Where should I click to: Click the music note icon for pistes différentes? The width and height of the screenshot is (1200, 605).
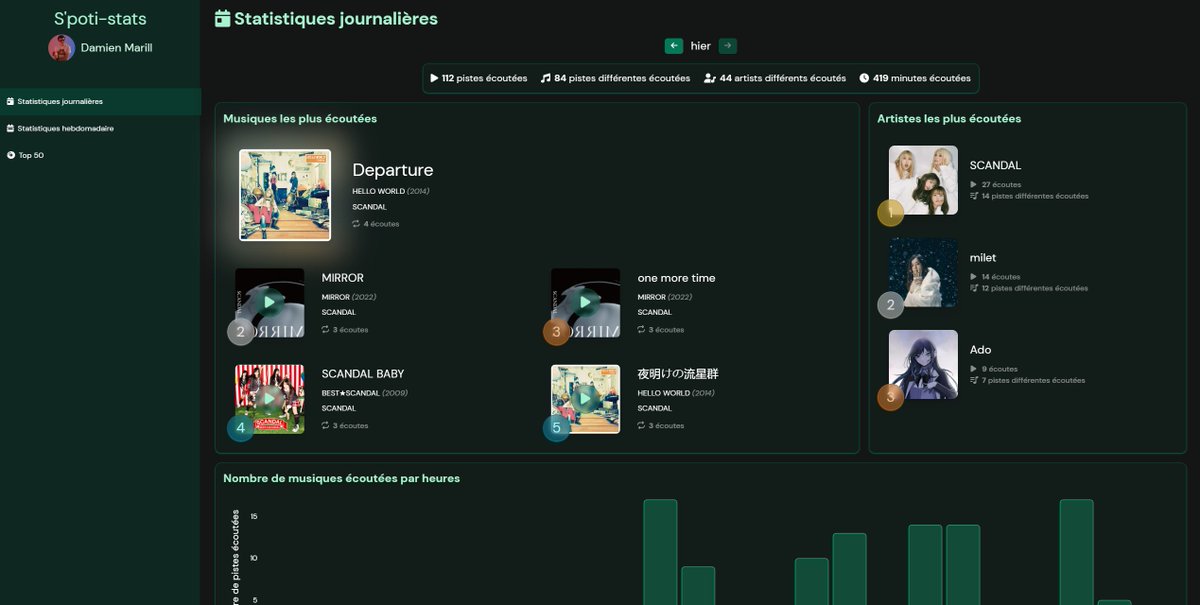546,78
